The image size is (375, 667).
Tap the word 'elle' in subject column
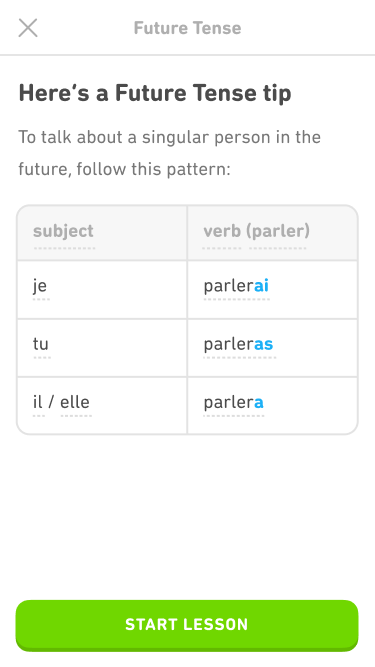[x=75, y=402]
